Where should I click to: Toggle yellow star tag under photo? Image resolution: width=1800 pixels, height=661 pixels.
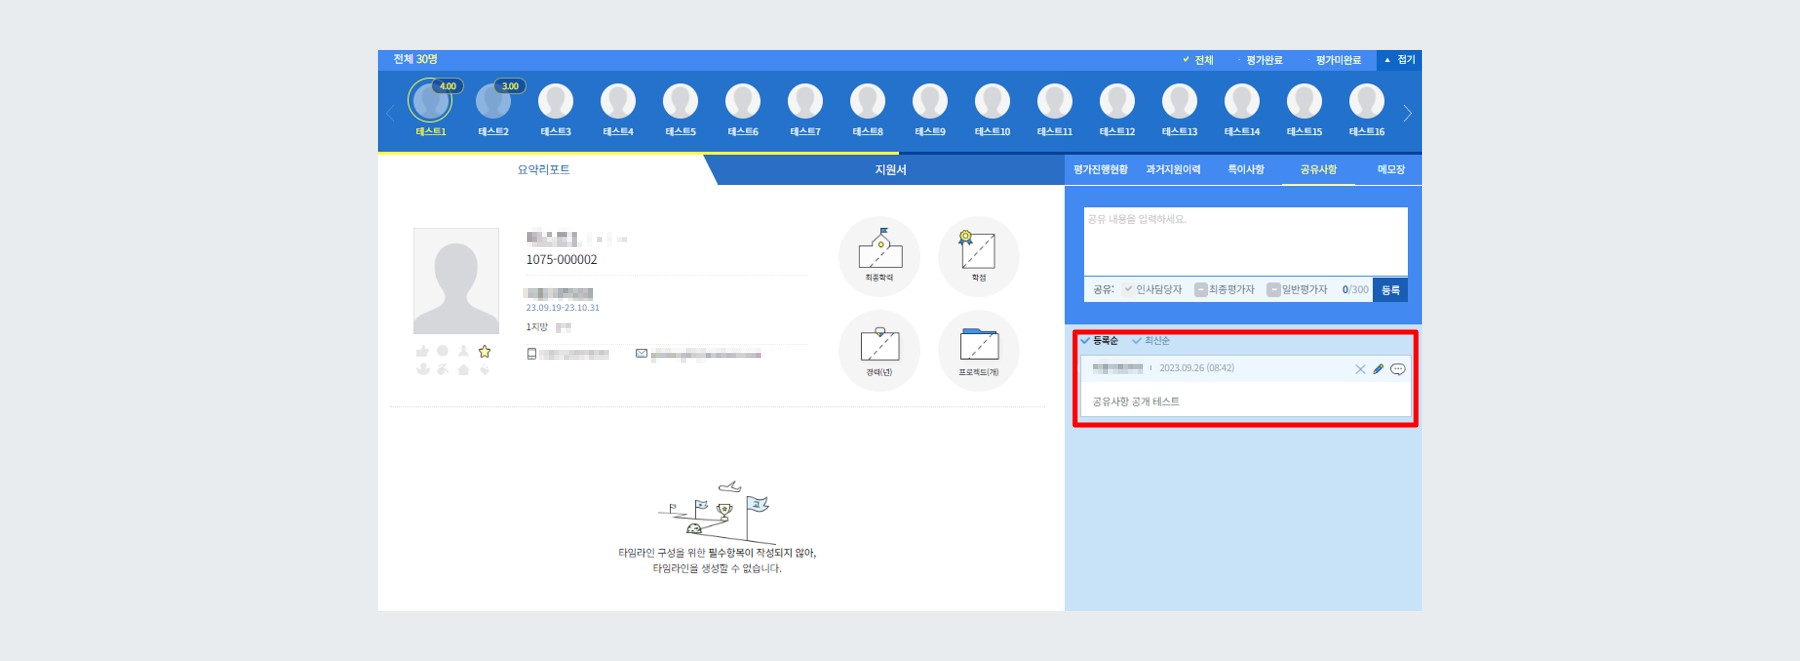point(485,351)
